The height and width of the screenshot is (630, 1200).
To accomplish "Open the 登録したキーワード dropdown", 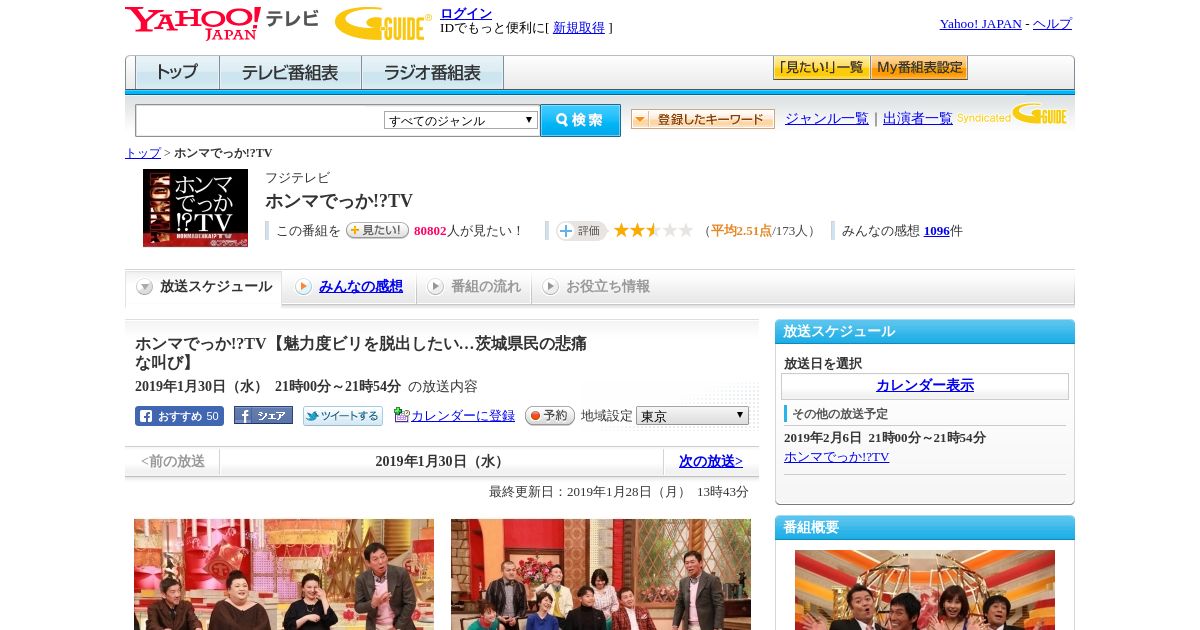I will pyautogui.click(x=703, y=119).
